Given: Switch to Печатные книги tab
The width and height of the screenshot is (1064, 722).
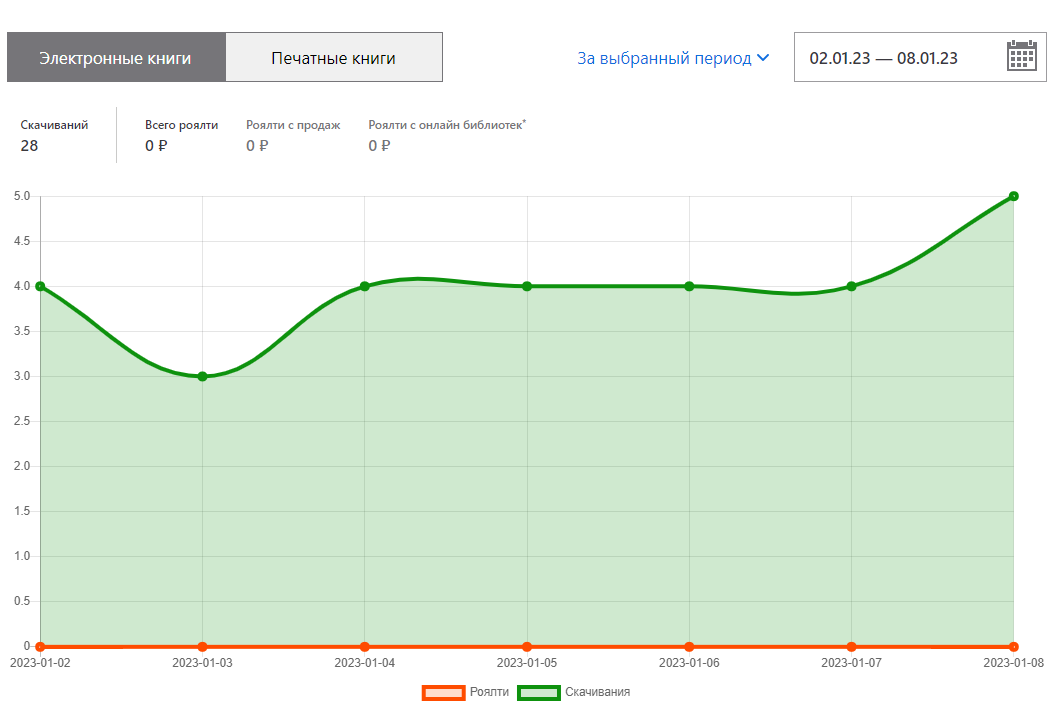Looking at the screenshot, I should pos(333,58).
